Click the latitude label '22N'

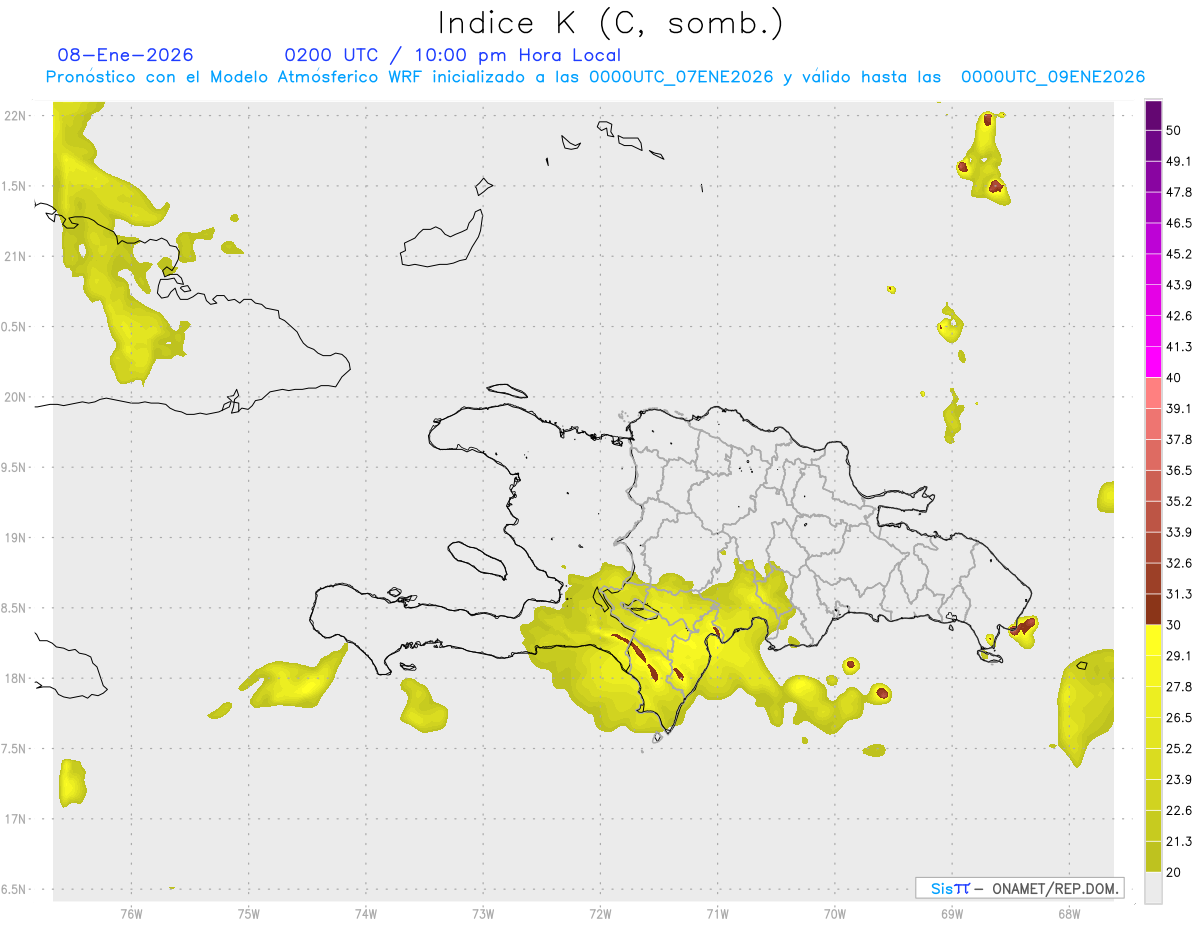[15, 116]
